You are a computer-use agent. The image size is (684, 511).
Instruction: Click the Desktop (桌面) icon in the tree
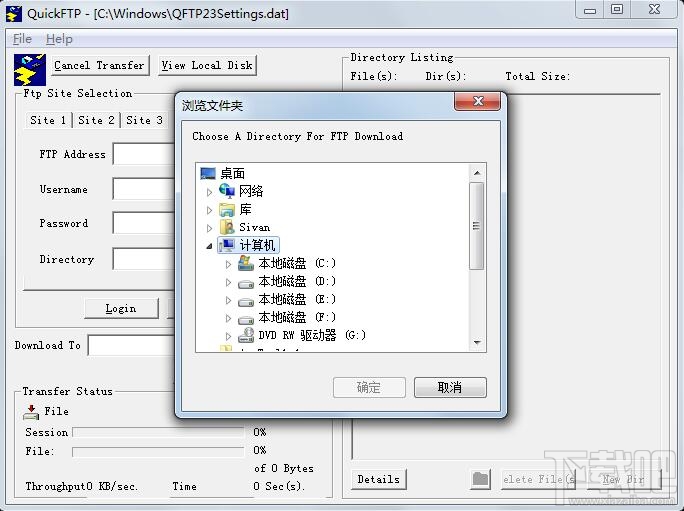point(208,173)
